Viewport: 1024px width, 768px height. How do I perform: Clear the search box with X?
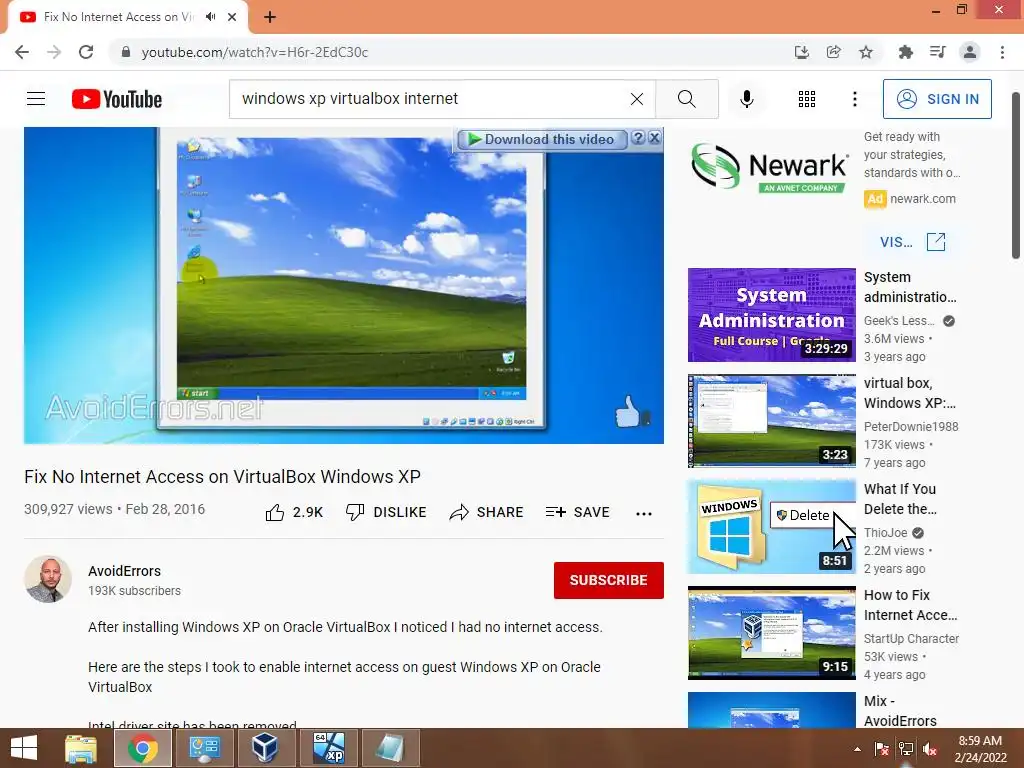point(637,99)
